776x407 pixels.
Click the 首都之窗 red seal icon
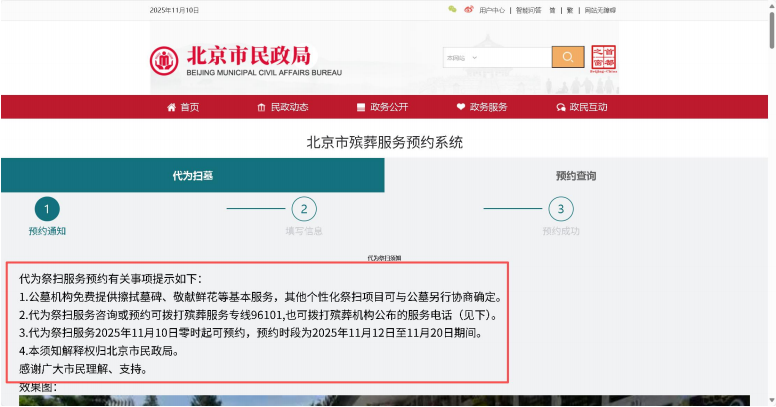(603, 57)
